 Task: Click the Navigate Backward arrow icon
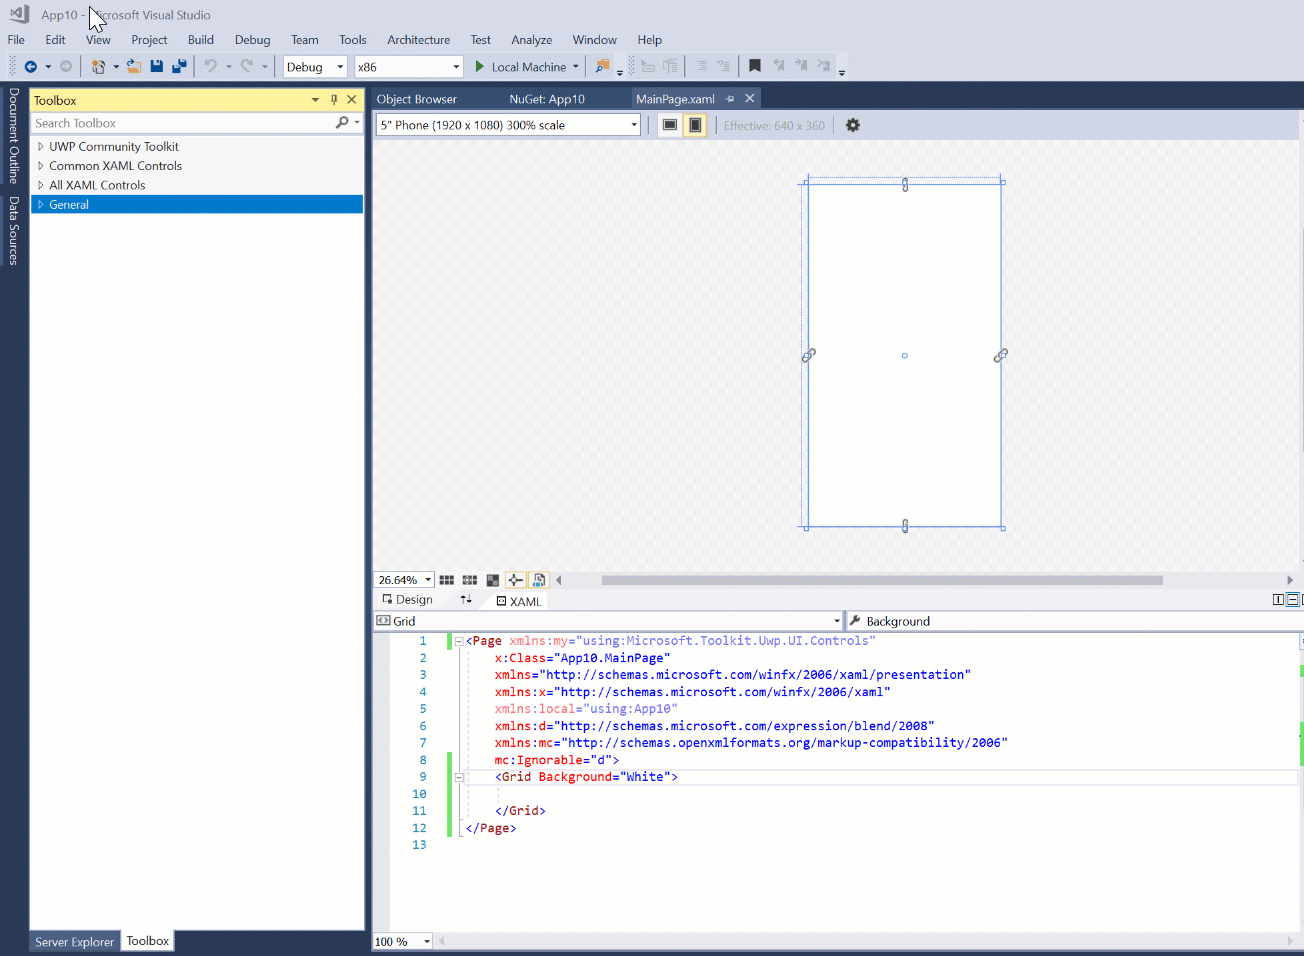[x=29, y=66]
